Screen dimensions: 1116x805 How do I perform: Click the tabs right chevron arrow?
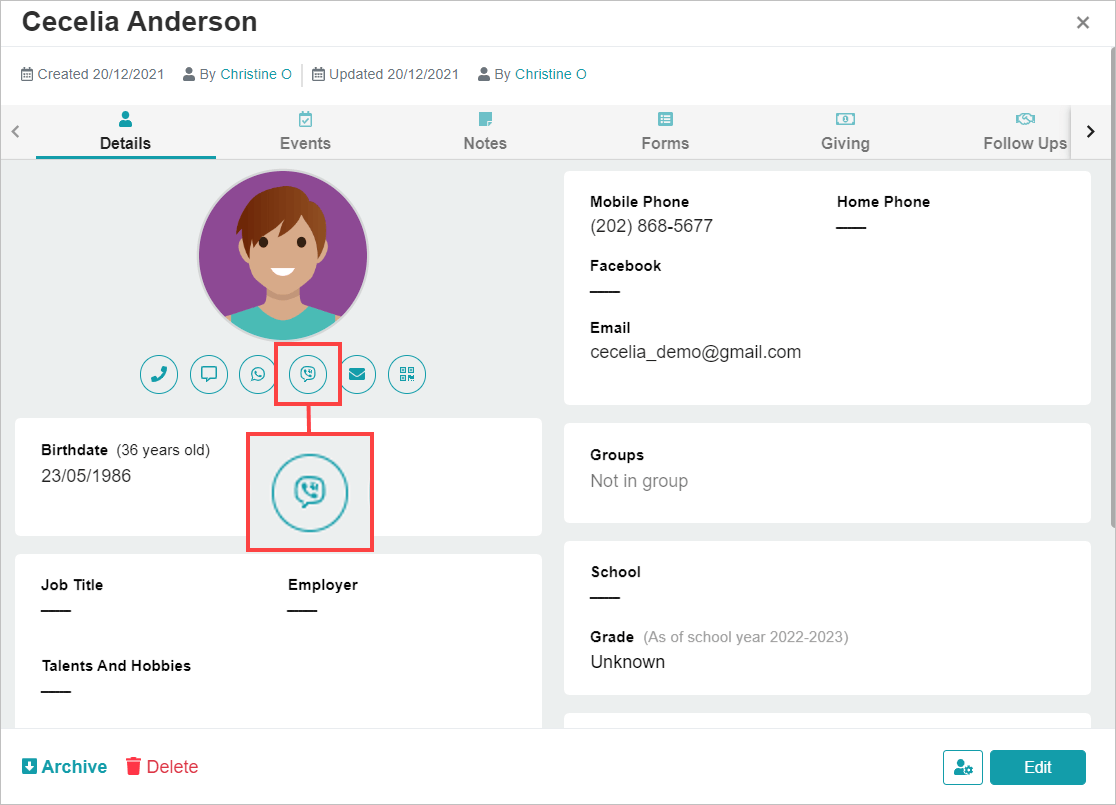1090,132
